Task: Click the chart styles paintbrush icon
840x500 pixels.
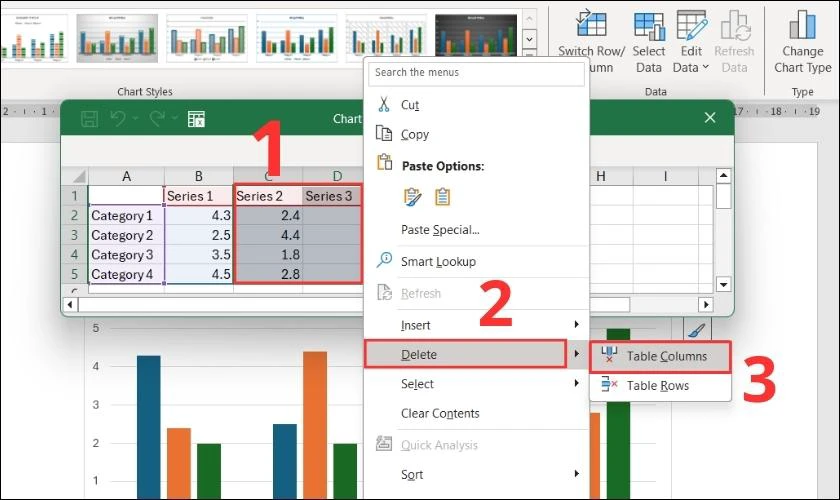Action: click(696, 330)
